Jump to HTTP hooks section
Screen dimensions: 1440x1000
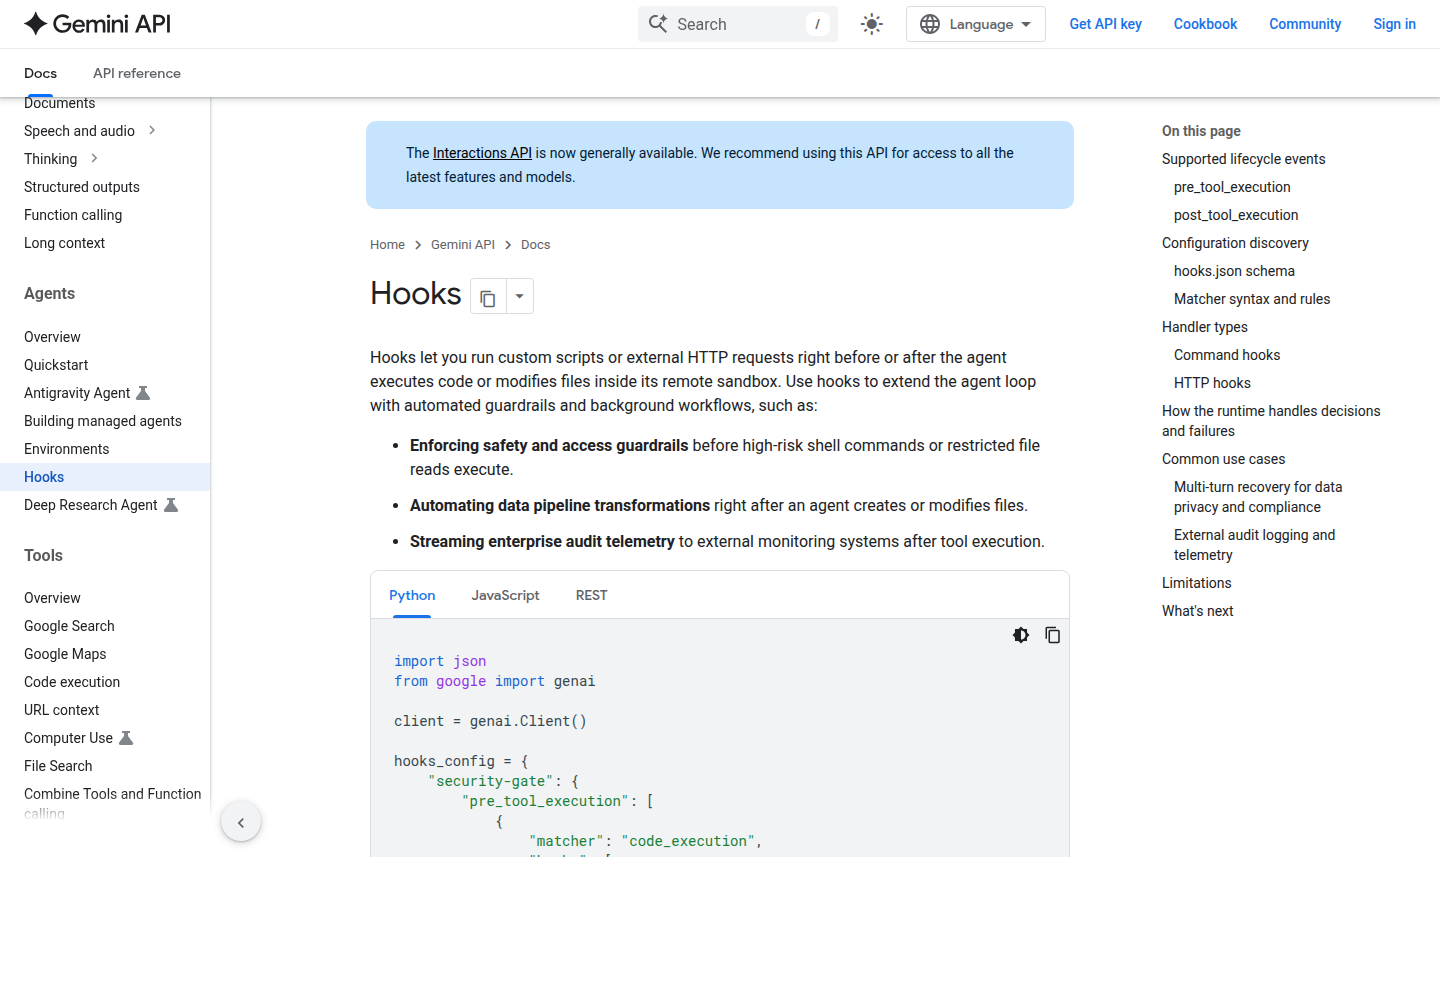click(x=1212, y=383)
